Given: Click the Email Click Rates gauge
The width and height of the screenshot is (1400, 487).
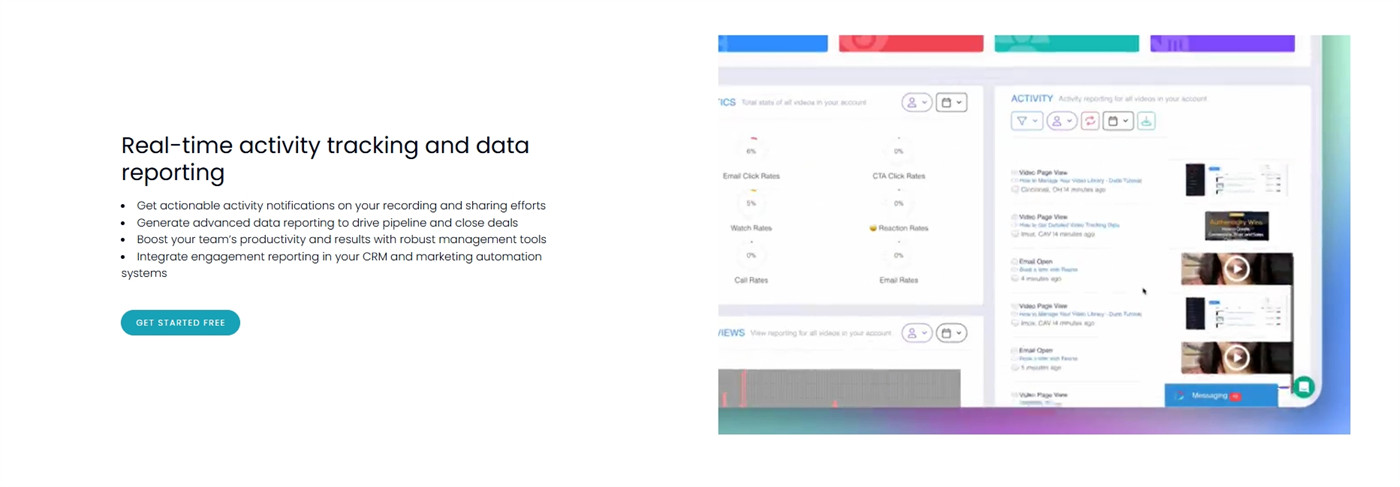Looking at the screenshot, I should [x=751, y=150].
